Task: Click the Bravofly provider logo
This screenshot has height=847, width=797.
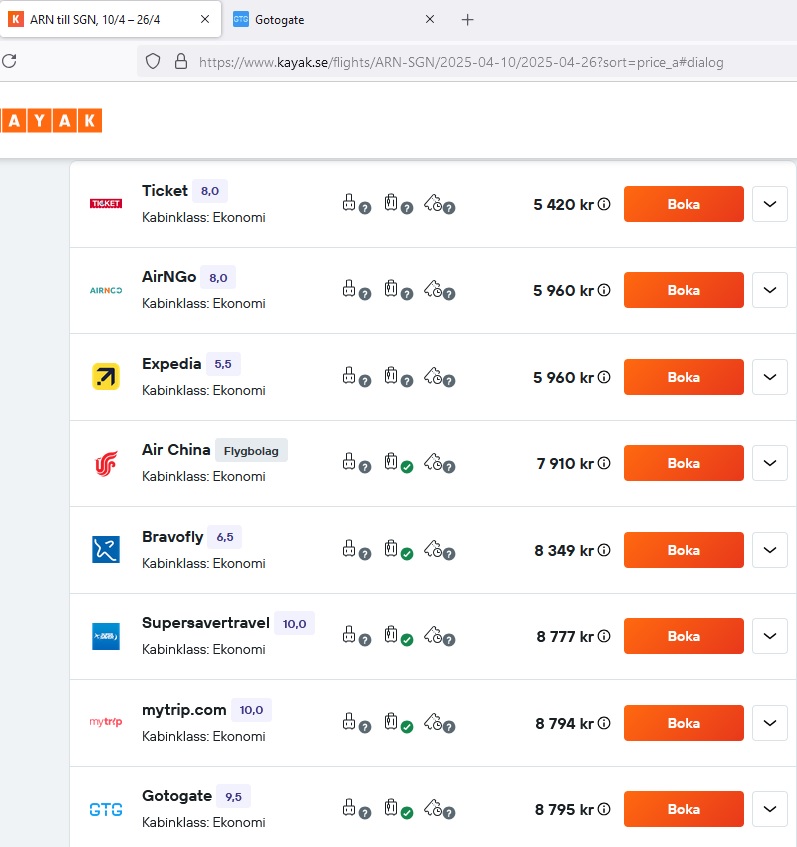Action: point(106,549)
